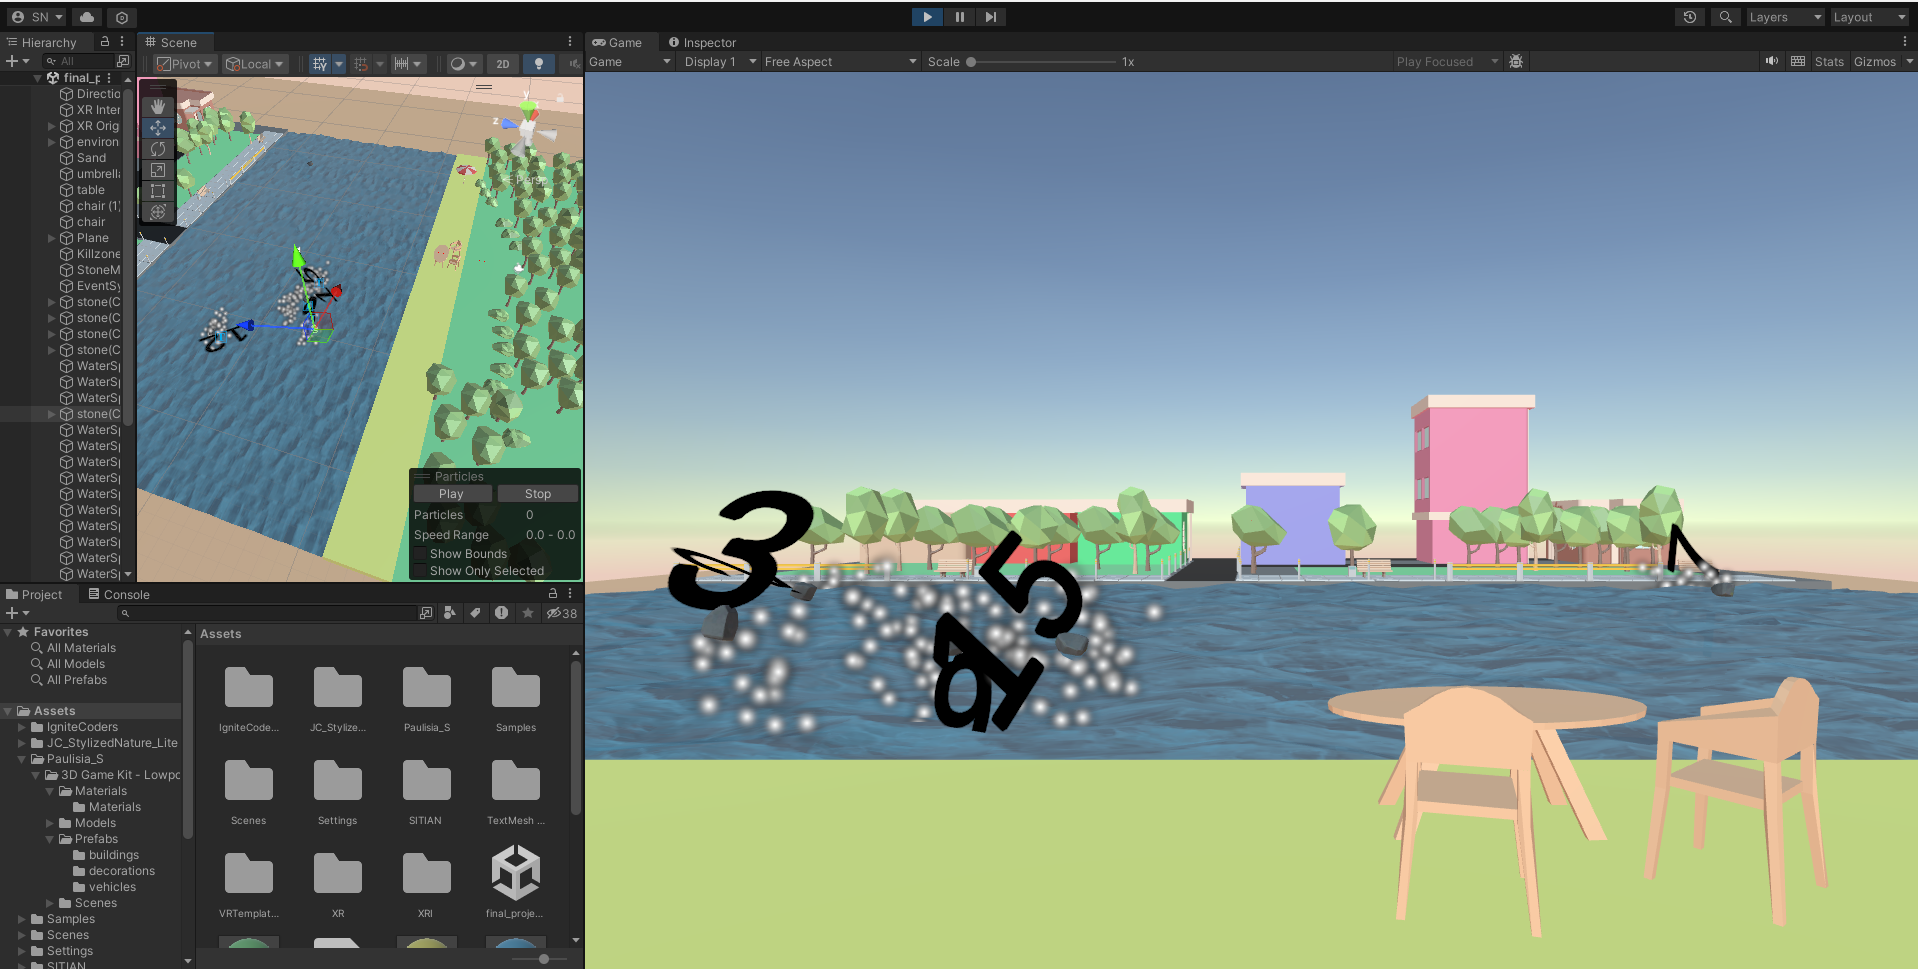Click the bug debug icon in Game view
1918x969 pixels.
click(1516, 62)
